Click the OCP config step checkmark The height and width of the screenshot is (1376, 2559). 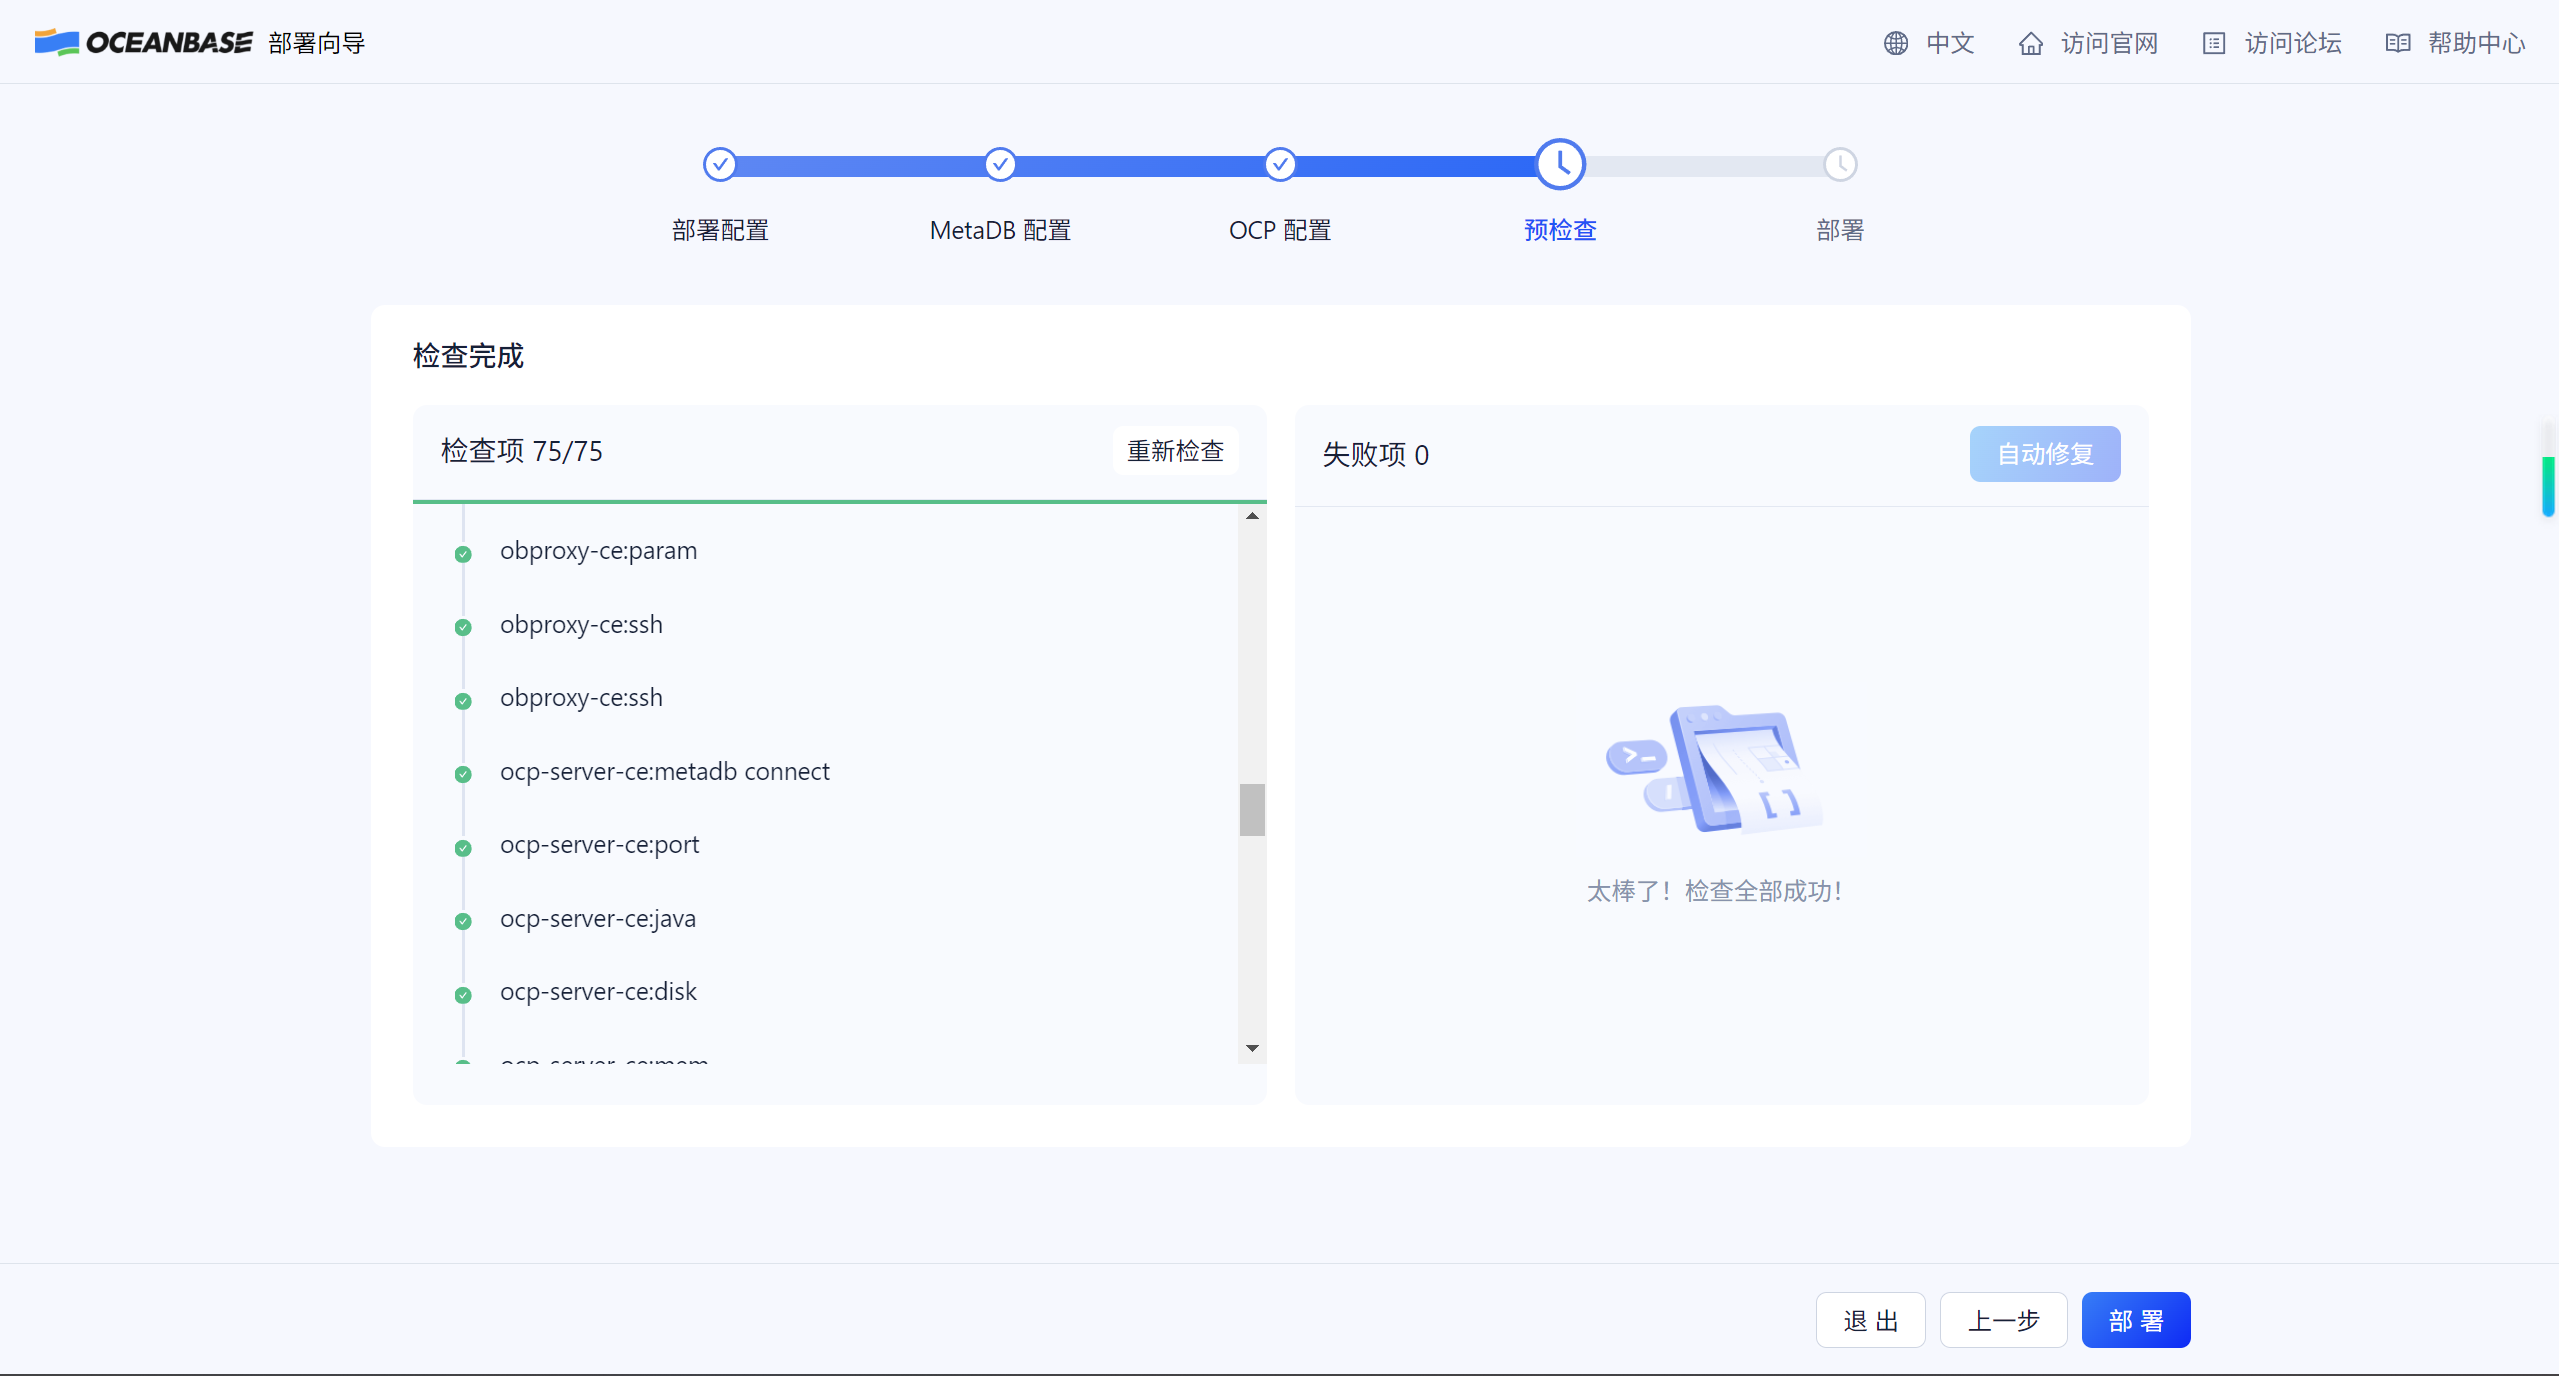[1280, 164]
